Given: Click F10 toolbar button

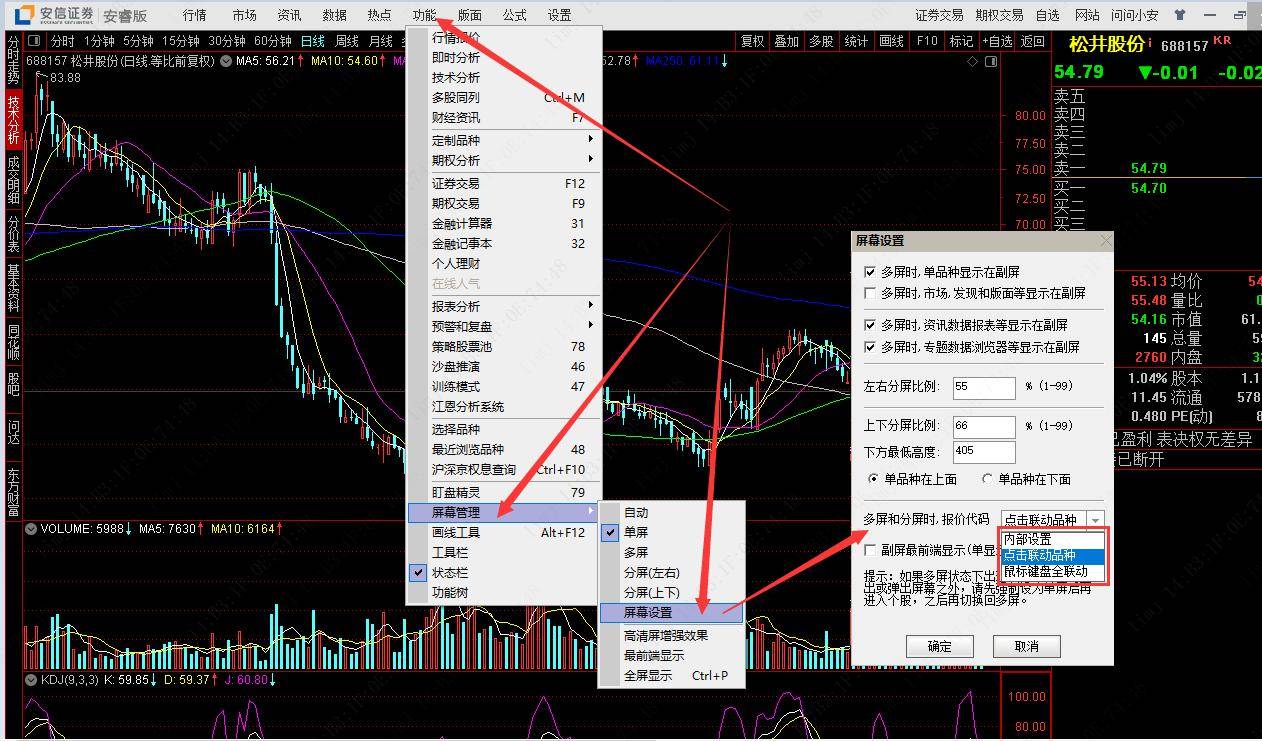Looking at the screenshot, I should 927,41.
